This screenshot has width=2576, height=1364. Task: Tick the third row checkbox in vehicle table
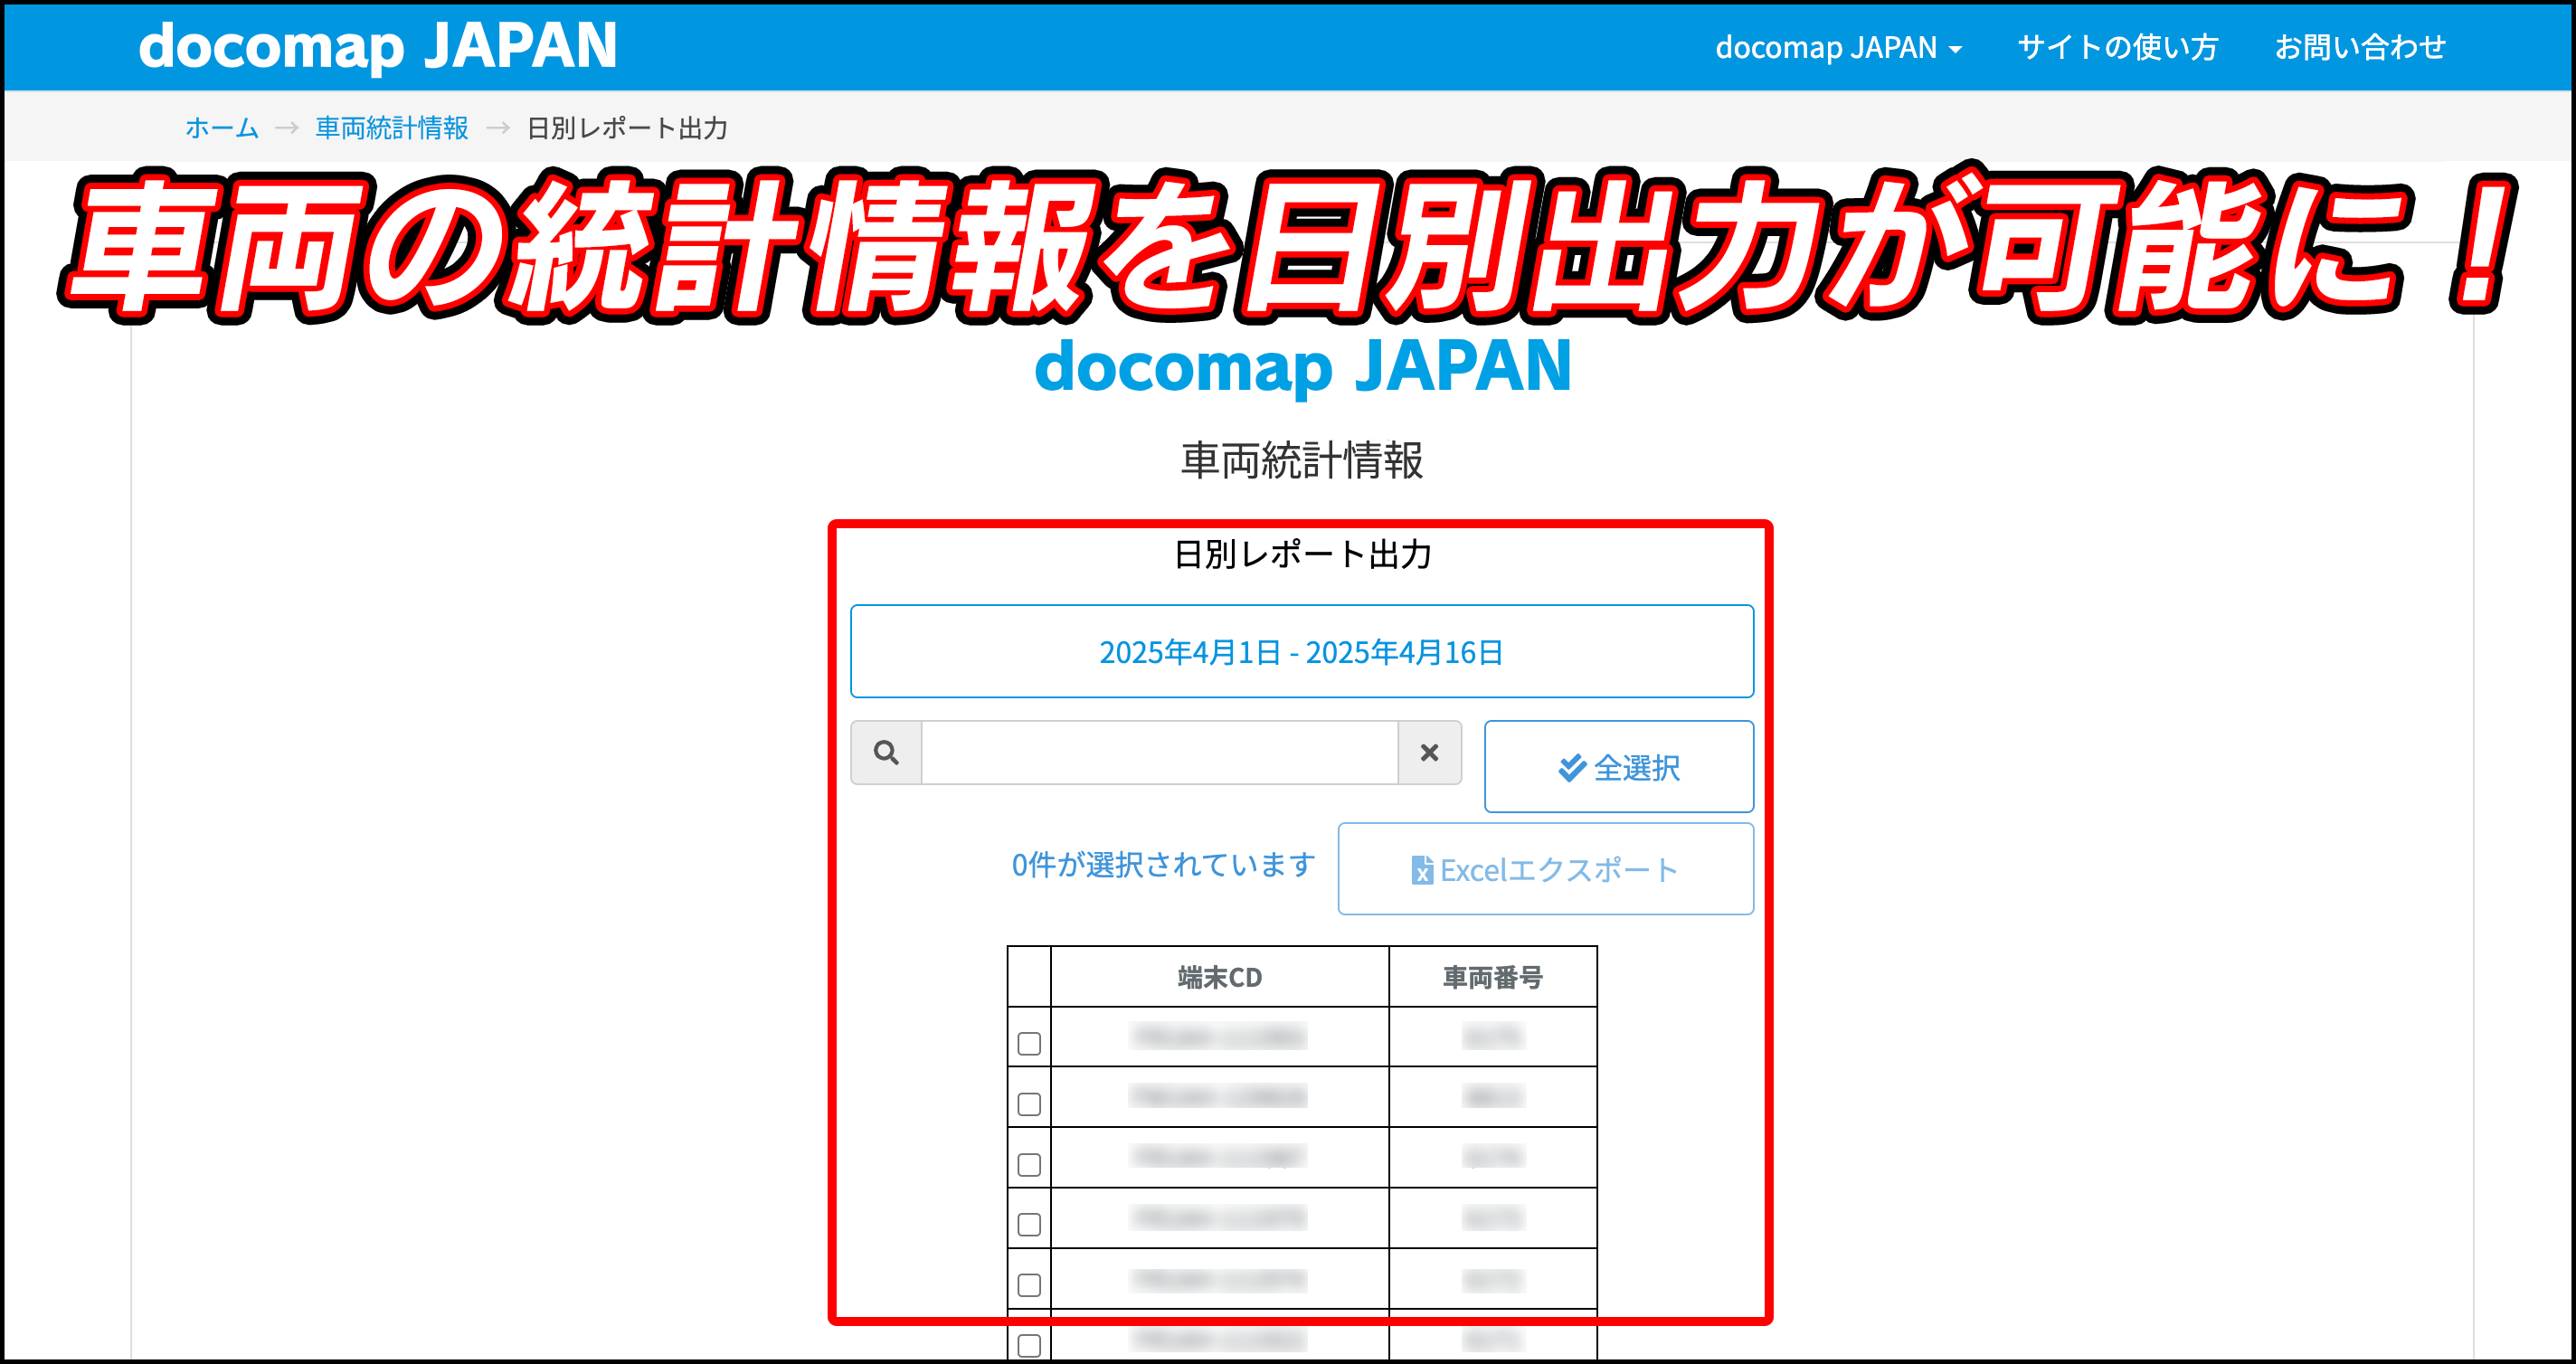(x=1029, y=1164)
